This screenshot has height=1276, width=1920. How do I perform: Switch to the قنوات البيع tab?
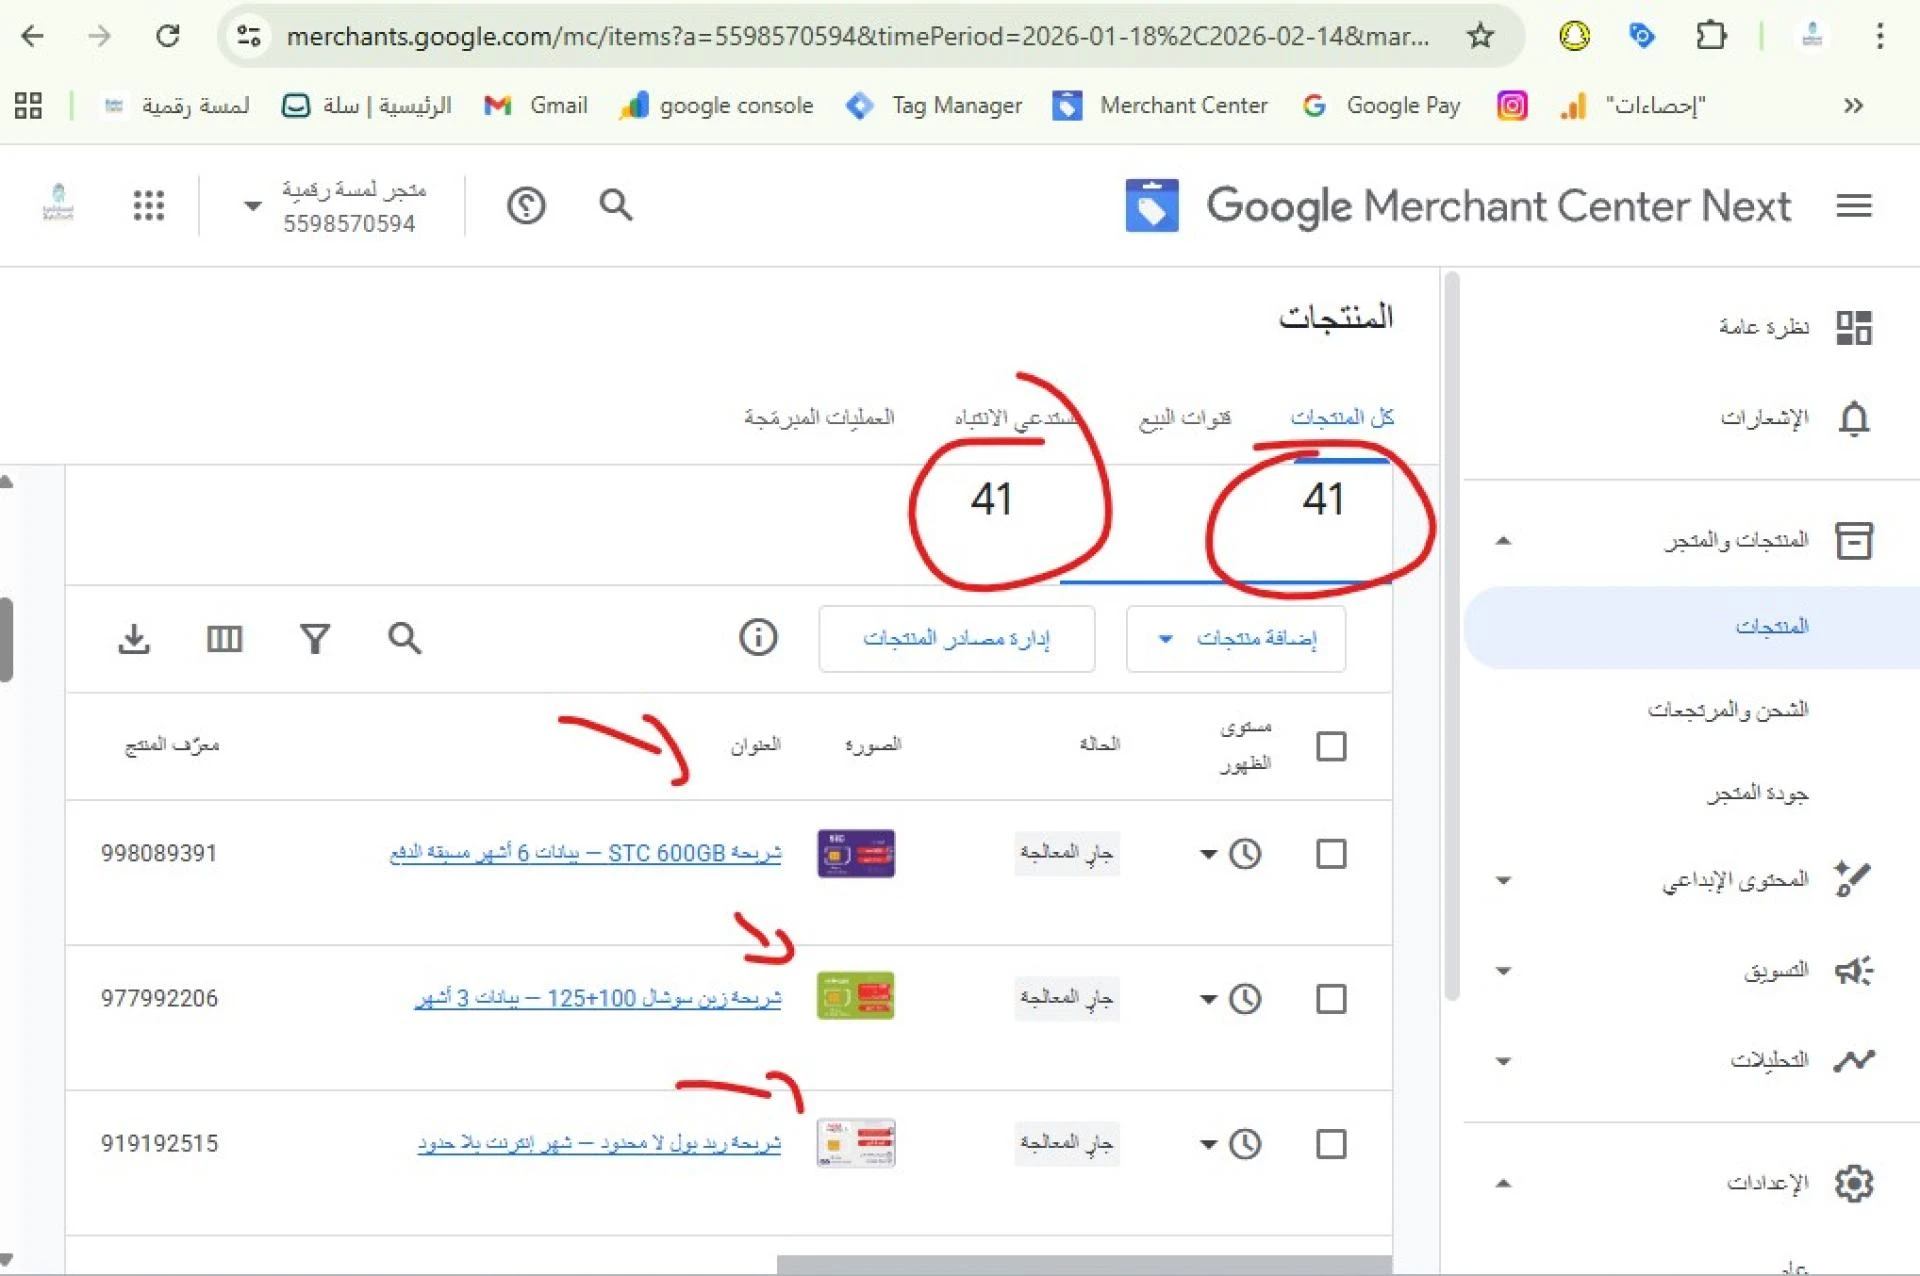[x=1185, y=418]
